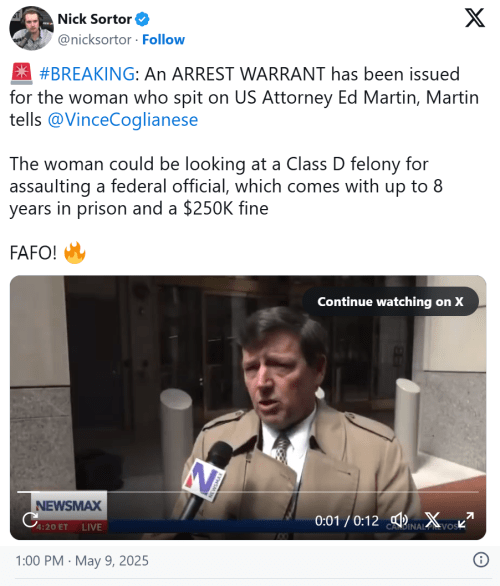This screenshot has height=586, width=500.
Task: Seek along the video progress bar
Action: [248, 492]
